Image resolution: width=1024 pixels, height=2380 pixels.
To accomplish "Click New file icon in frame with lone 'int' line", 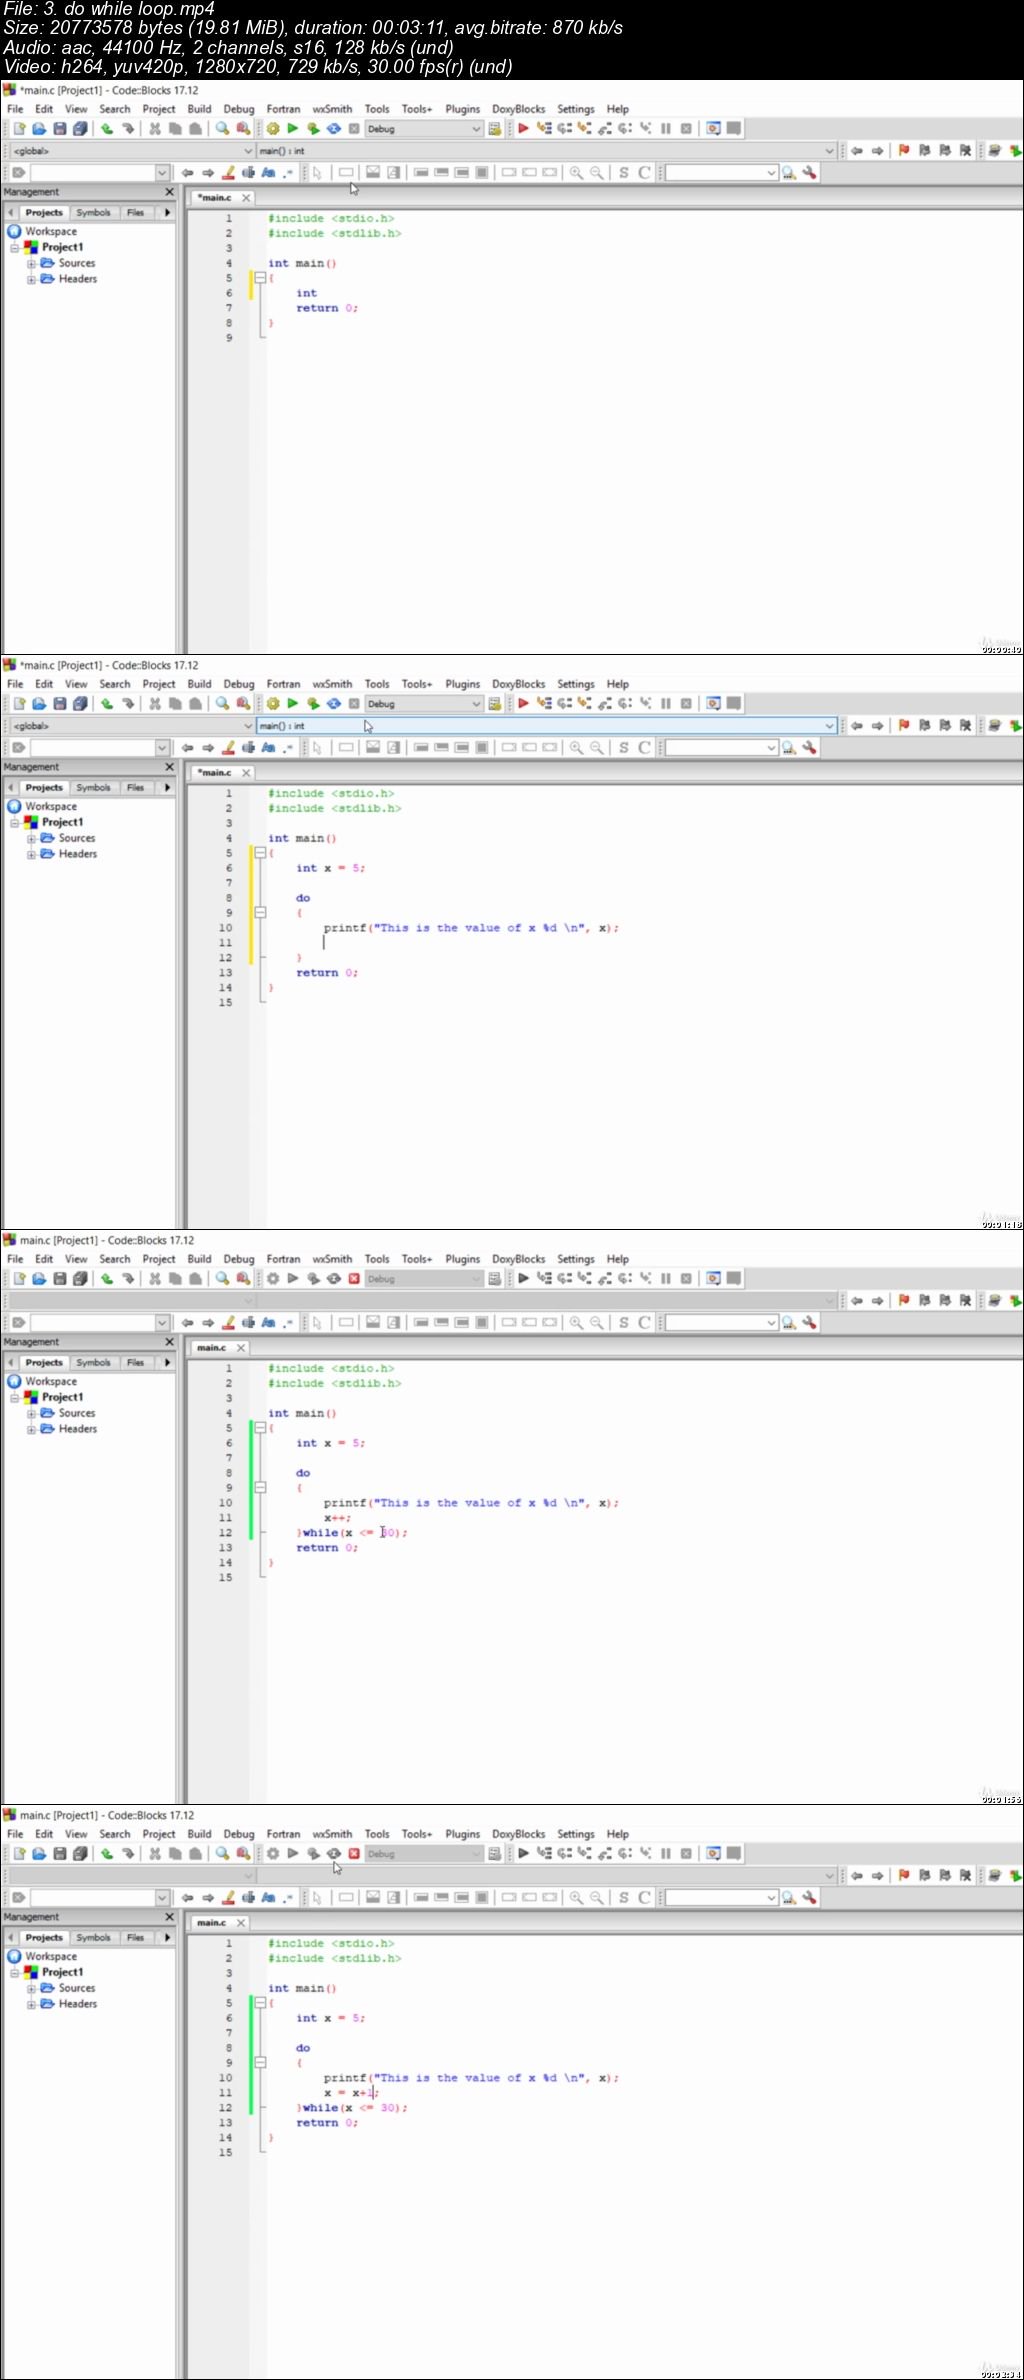I will [x=19, y=129].
